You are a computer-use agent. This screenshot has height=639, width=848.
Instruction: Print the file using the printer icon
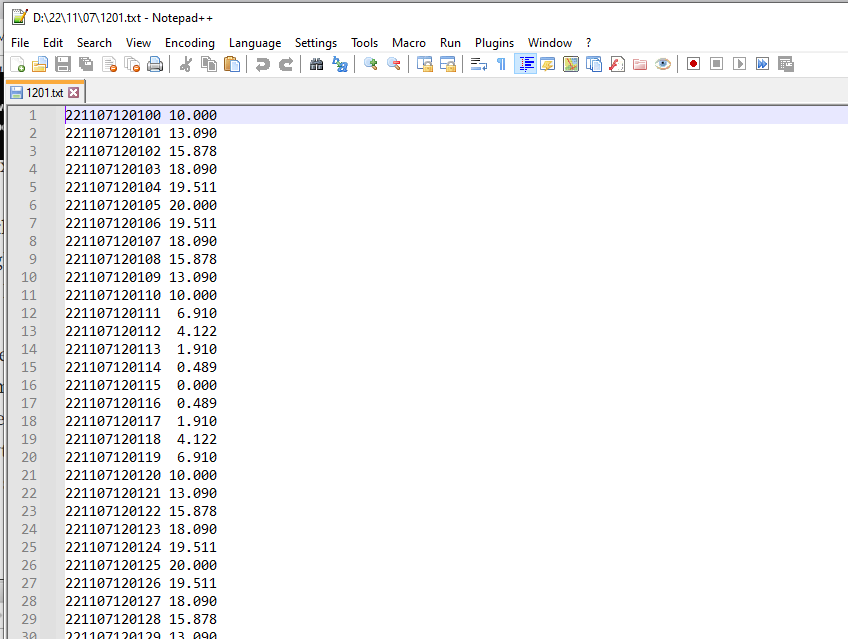155,64
